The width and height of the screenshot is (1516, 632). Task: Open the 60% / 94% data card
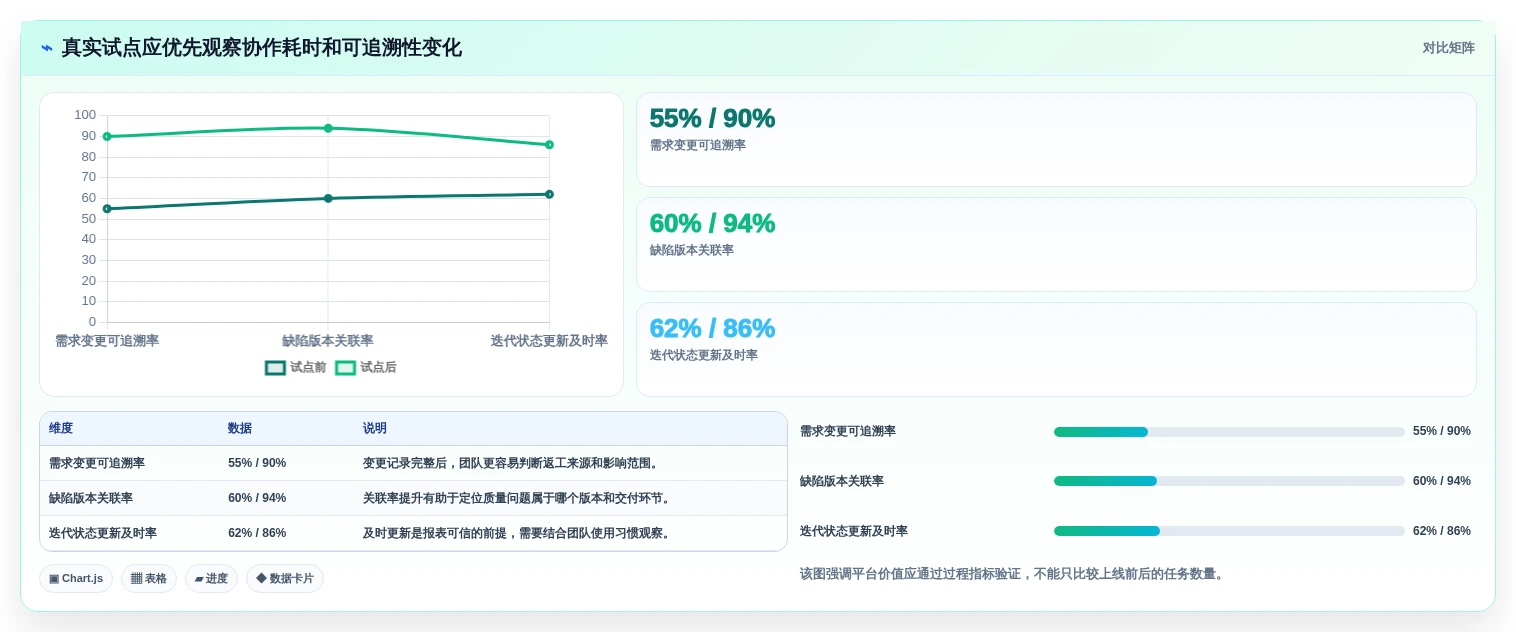click(x=1056, y=245)
